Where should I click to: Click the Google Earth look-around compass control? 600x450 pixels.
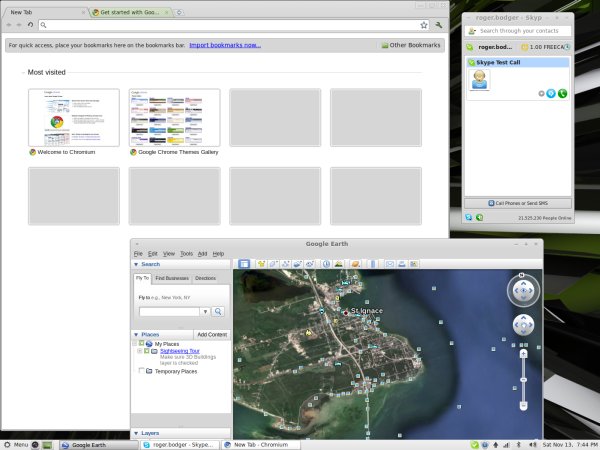click(x=523, y=290)
